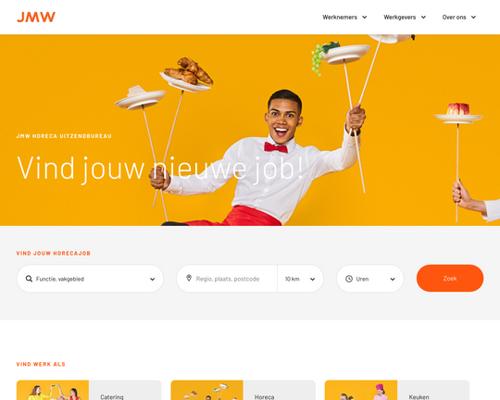This screenshot has height=400, width=500.
Task: Click the chevron next to Werknemers
Action: click(365, 17)
